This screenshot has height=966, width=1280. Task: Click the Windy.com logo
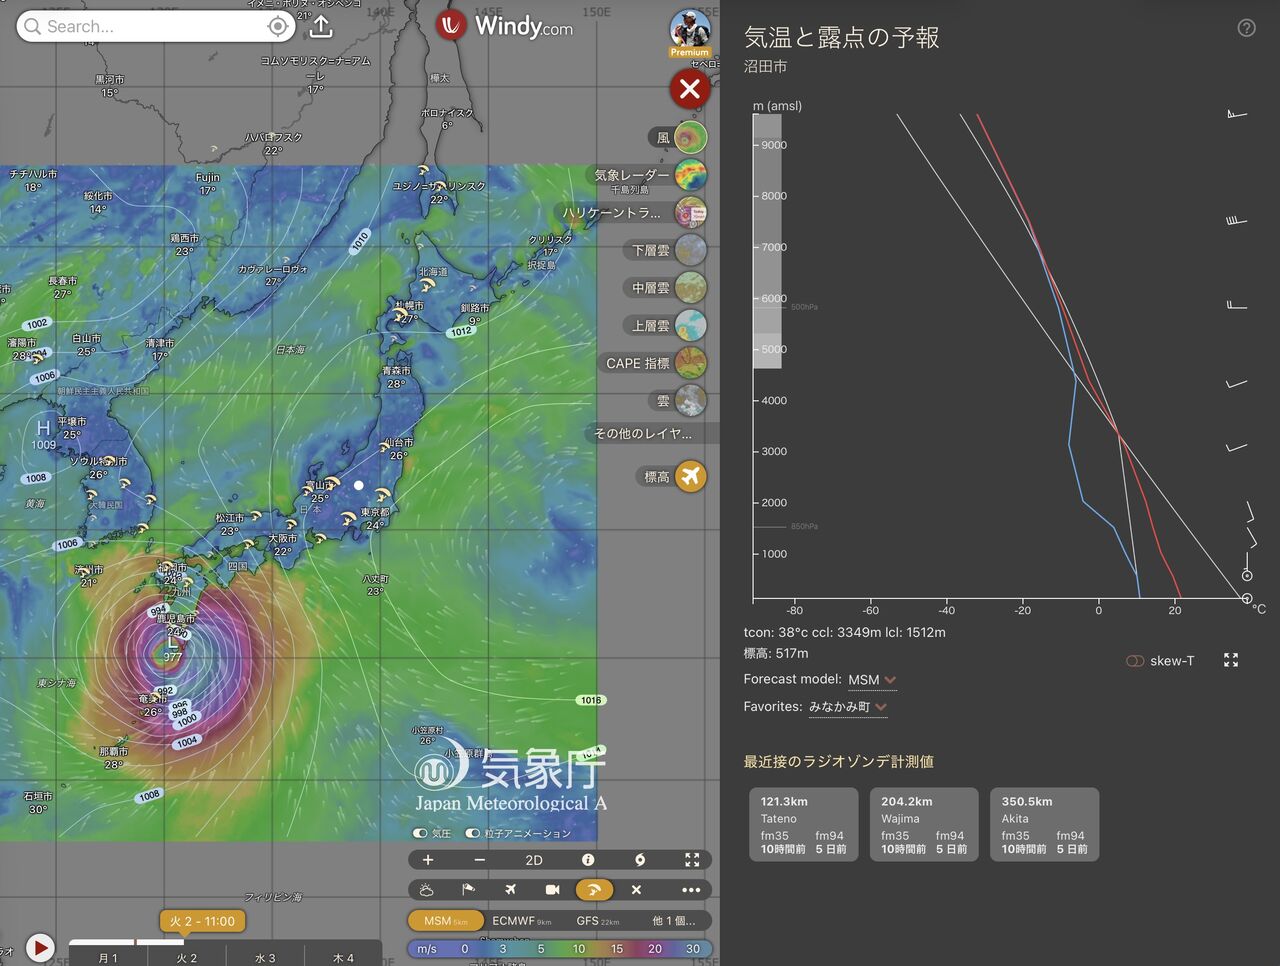(x=505, y=26)
